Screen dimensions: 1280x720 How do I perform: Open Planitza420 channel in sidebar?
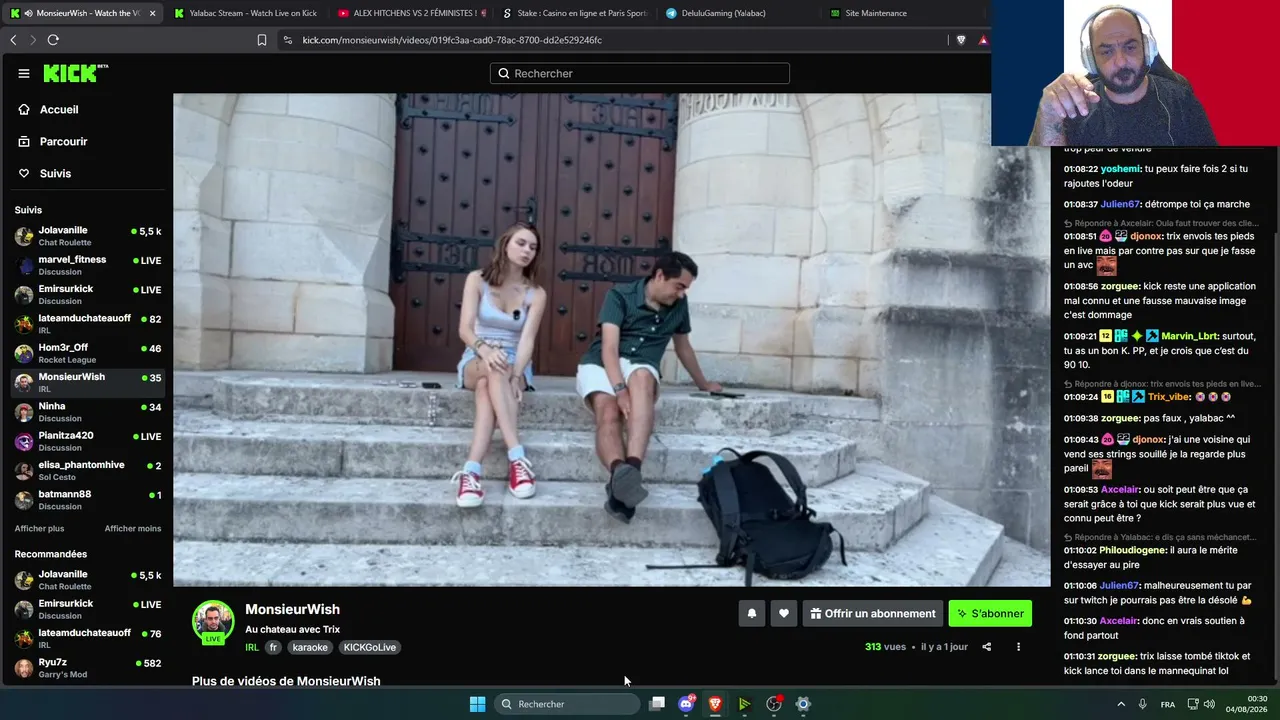88,441
